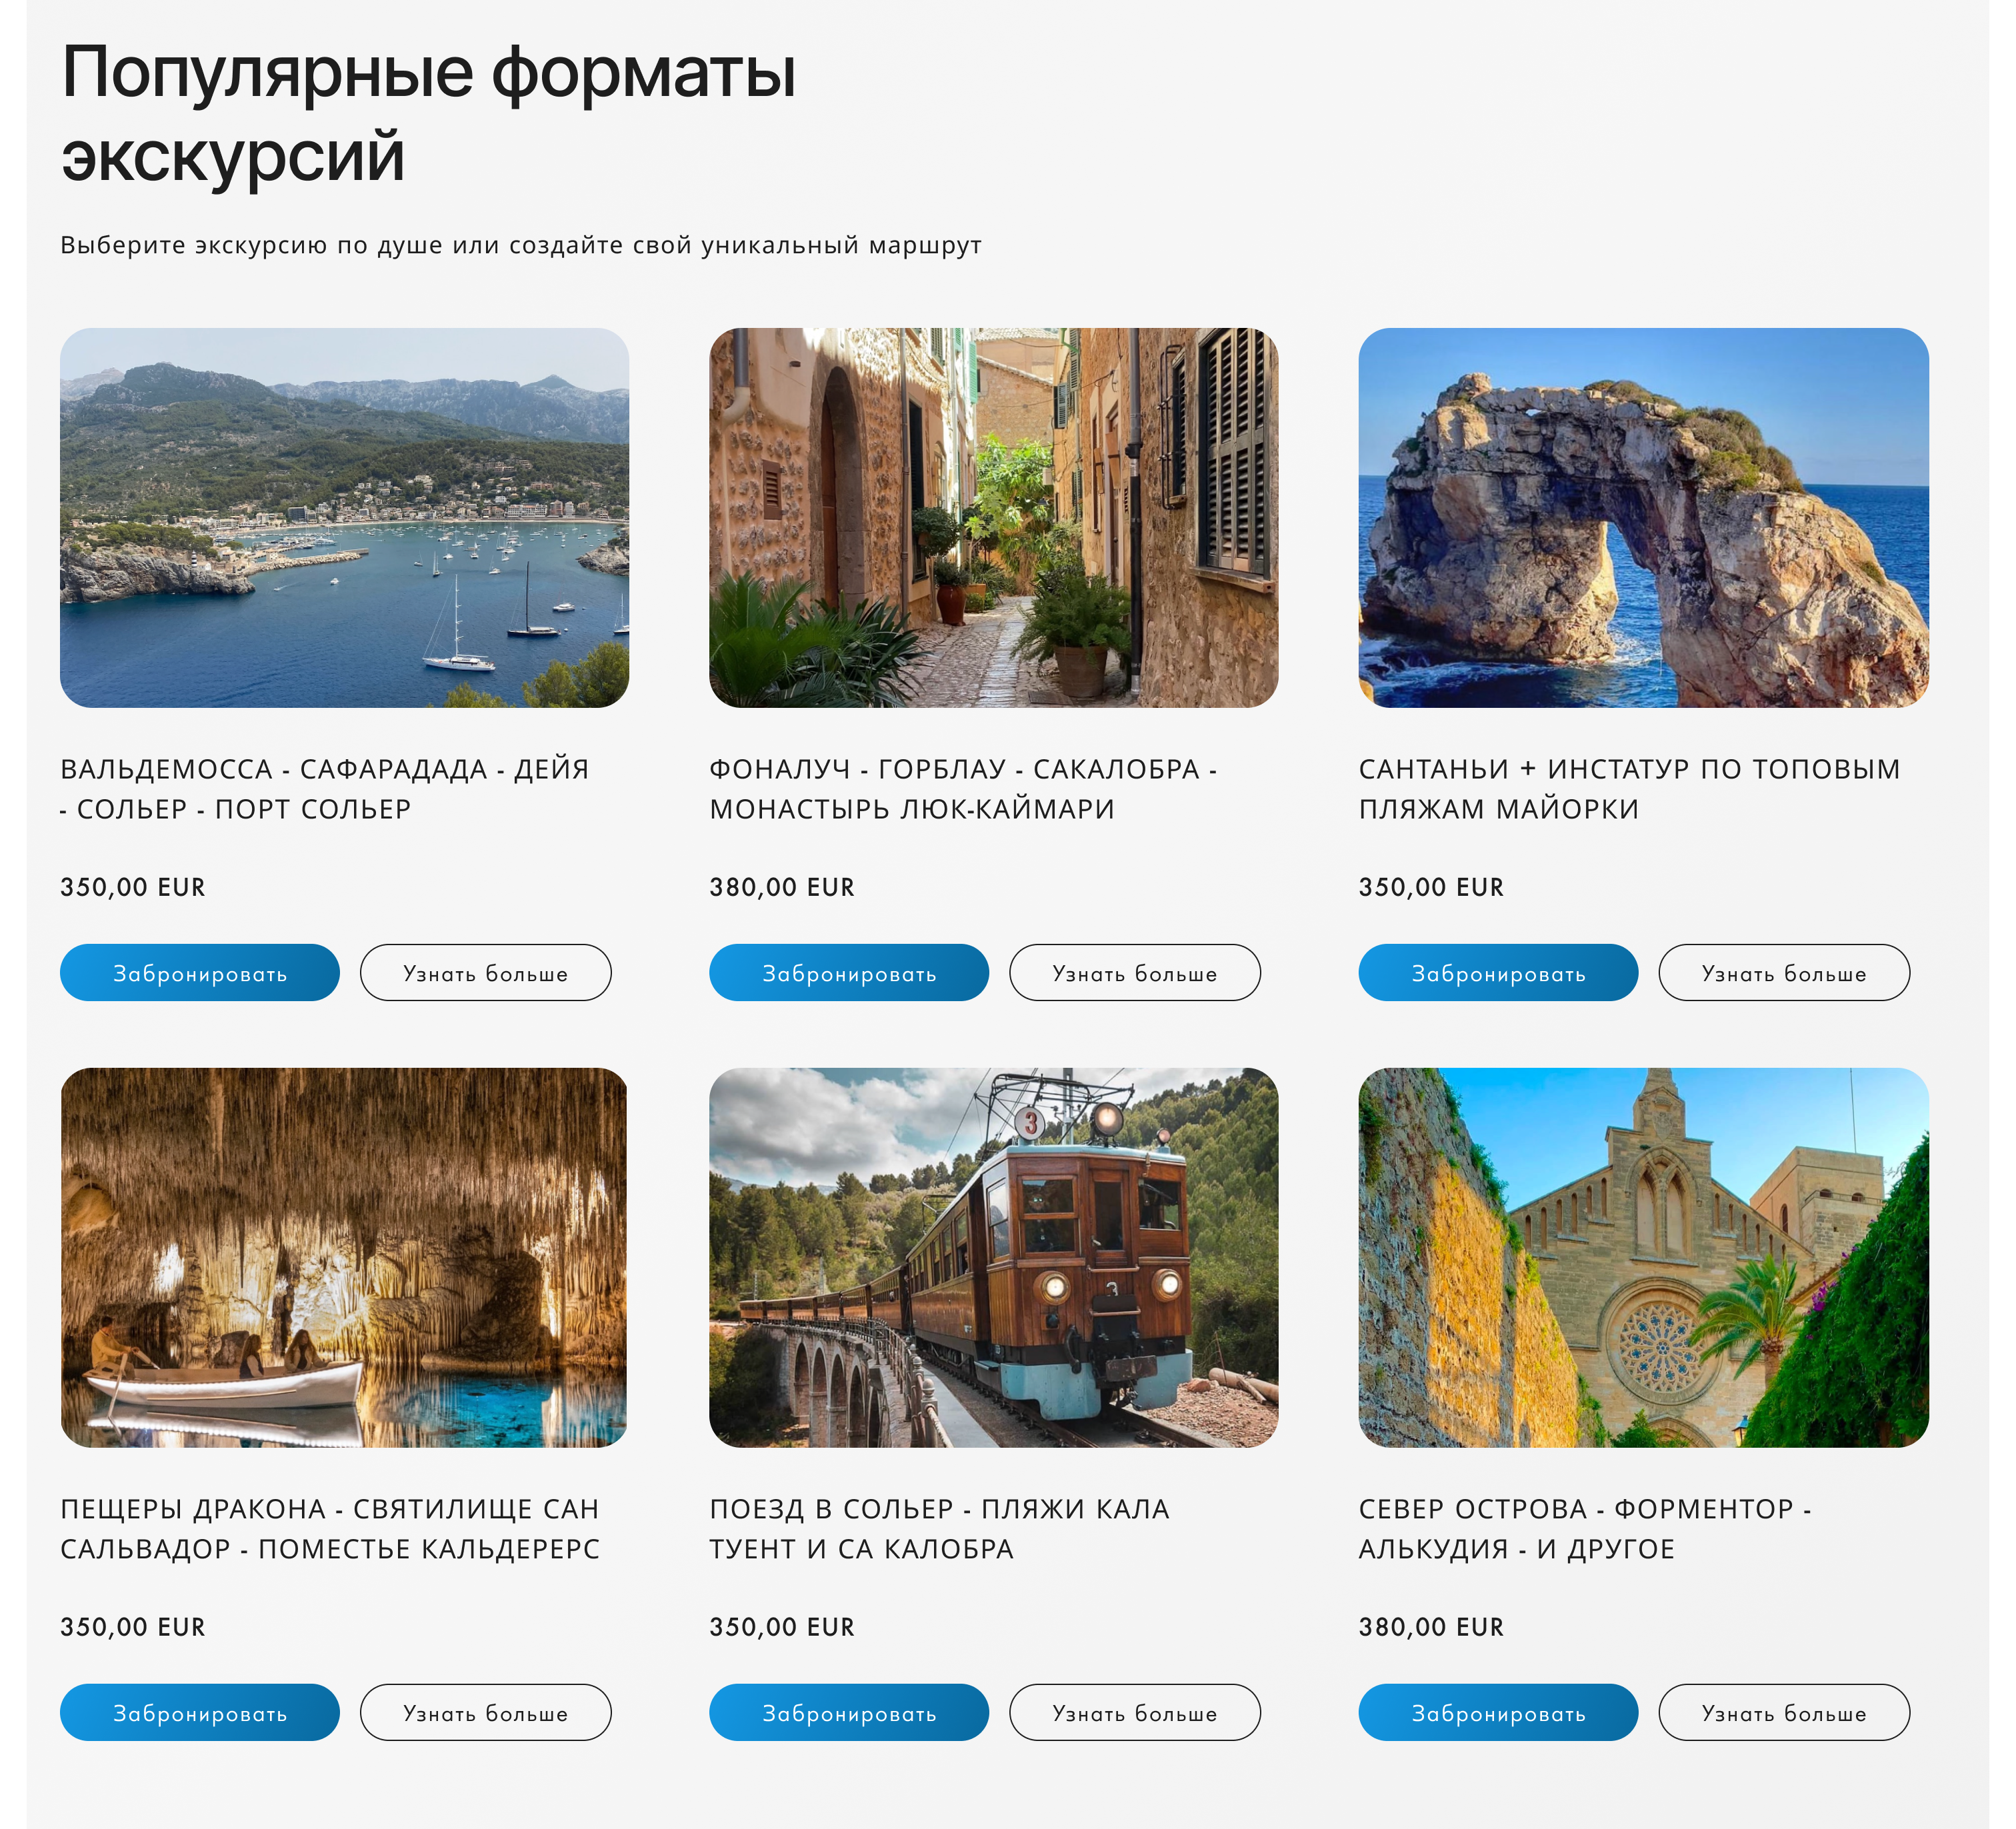Image resolution: width=2016 pixels, height=1829 pixels.
Task: Click 'Узнать больше' under the Soller train tour
Action: [x=1134, y=1712]
